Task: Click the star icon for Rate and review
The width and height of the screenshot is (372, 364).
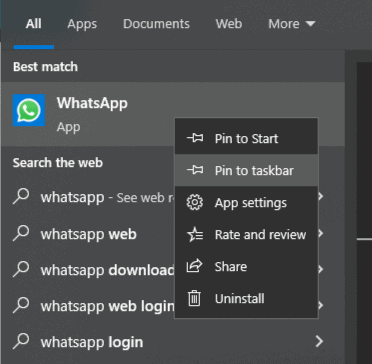Action: click(x=195, y=235)
